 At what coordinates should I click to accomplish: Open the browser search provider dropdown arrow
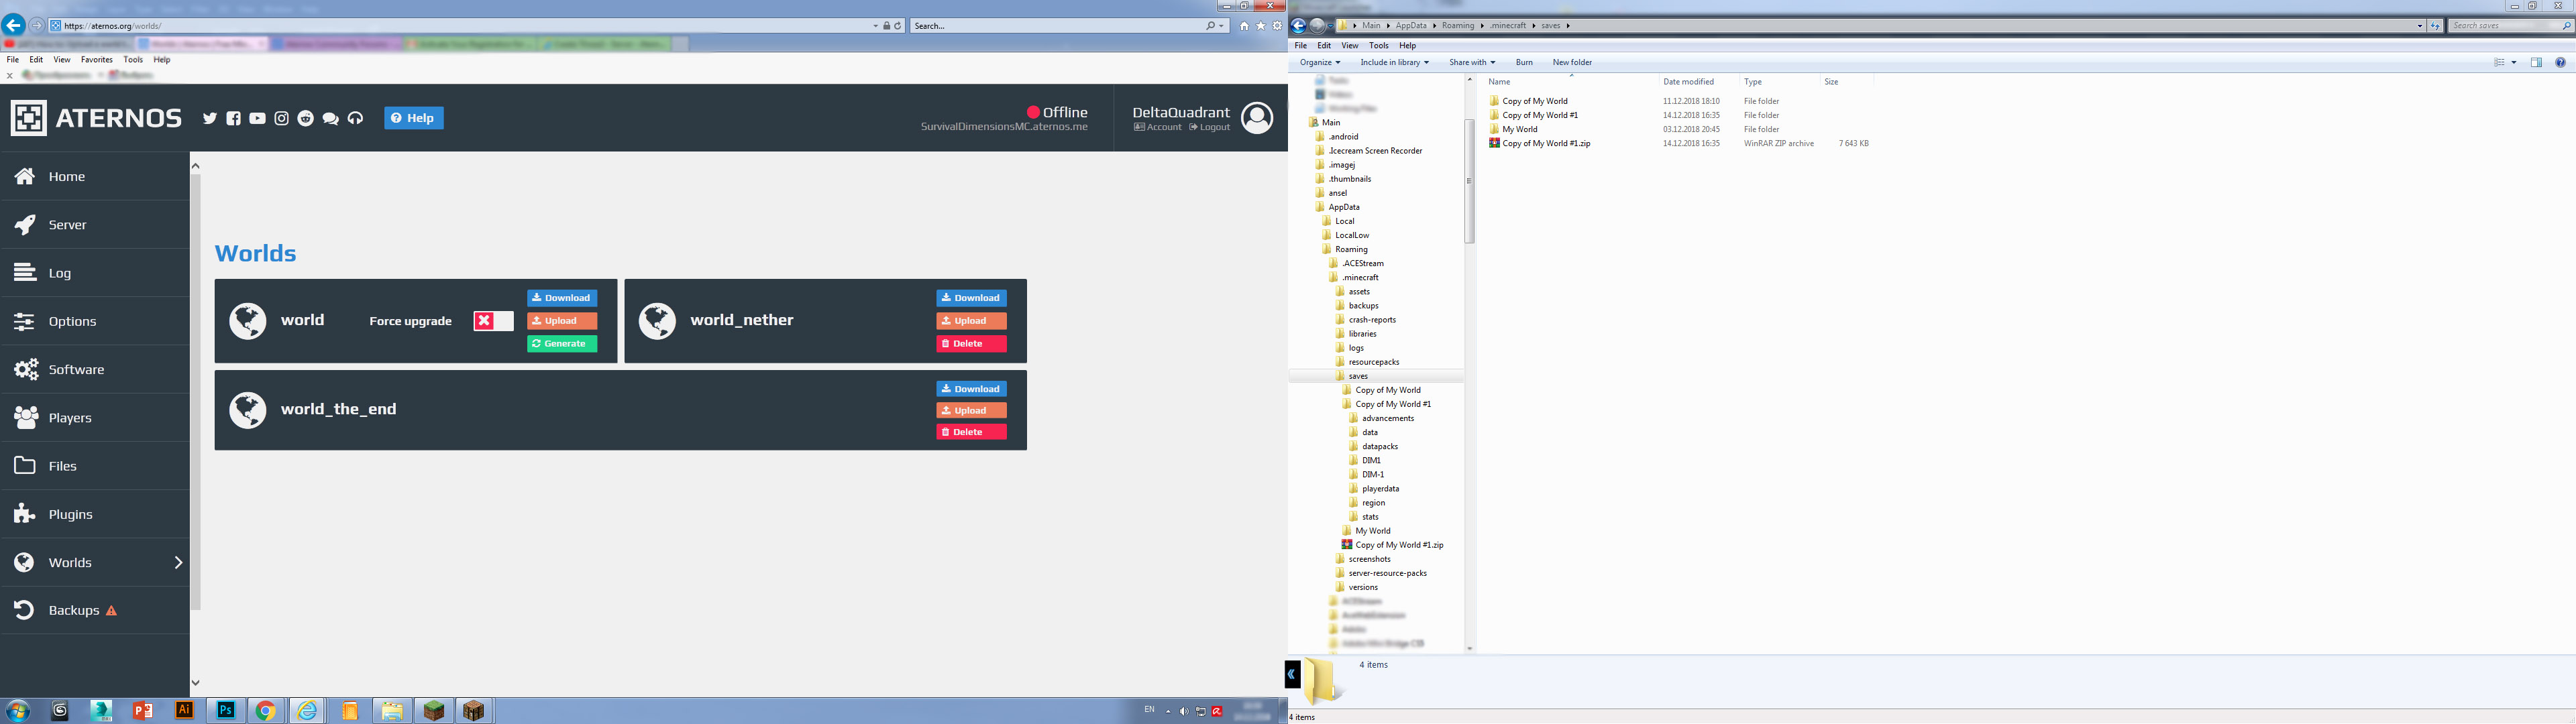(1222, 26)
